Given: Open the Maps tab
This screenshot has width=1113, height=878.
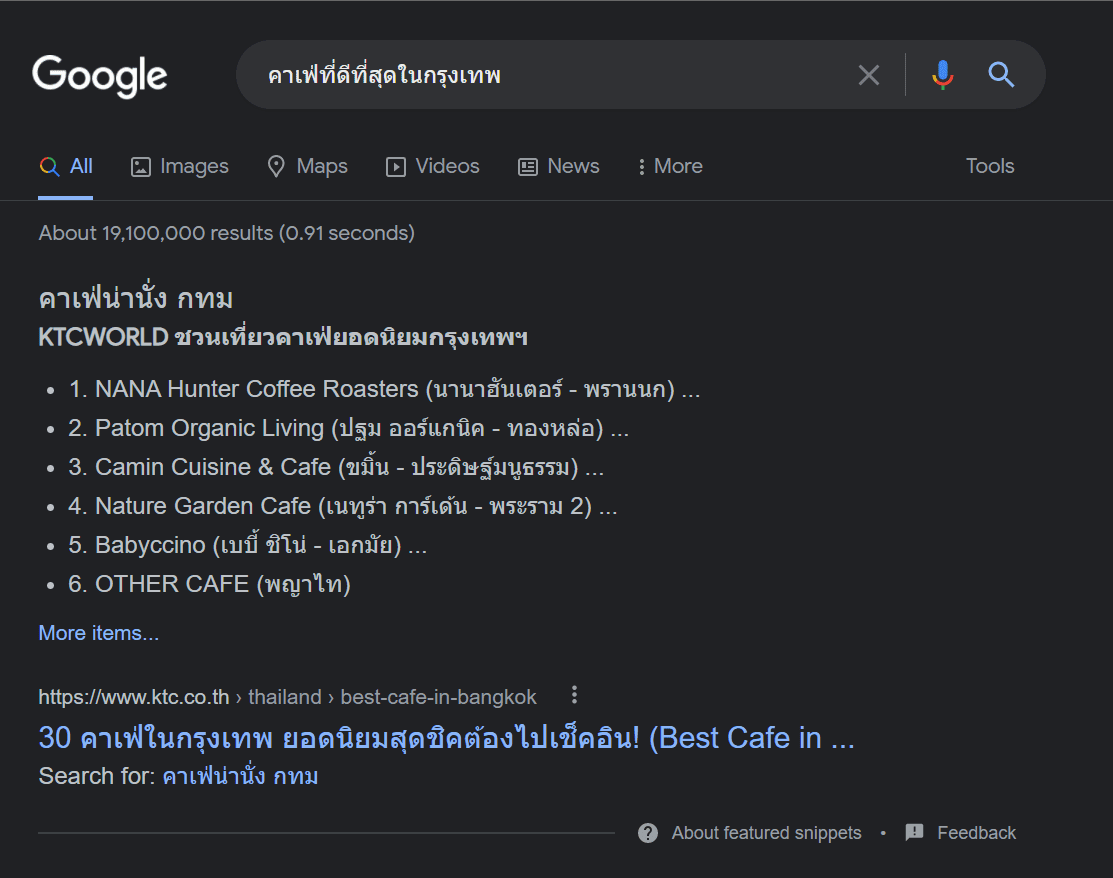Looking at the screenshot, I should coord(307,166).
